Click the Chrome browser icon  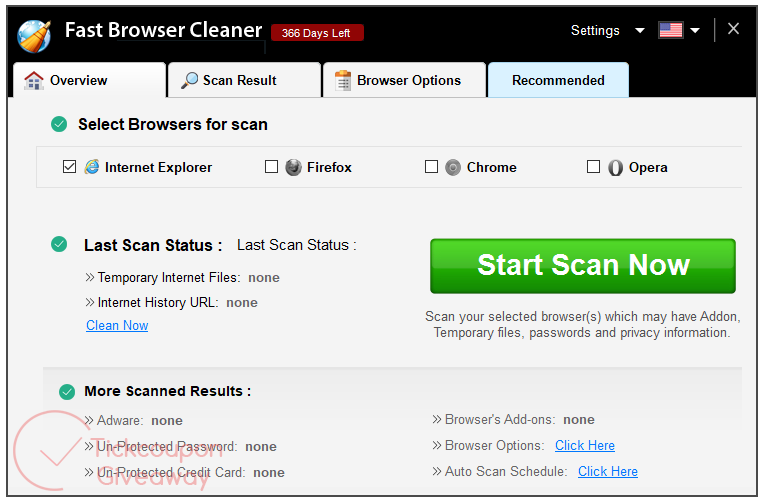pyautogui.click(x=452, y=167)
